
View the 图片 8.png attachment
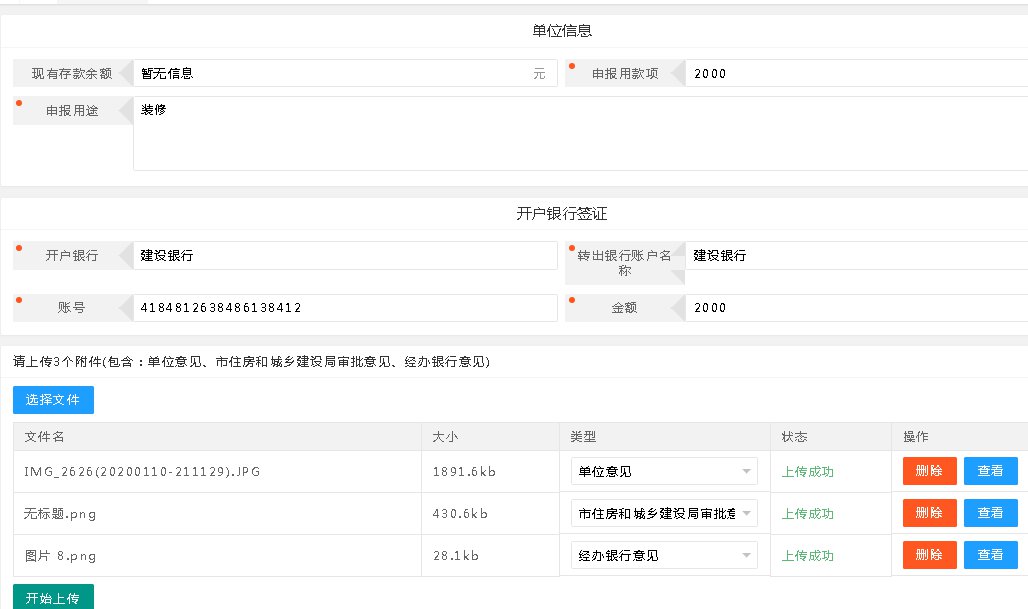pyautogui.click(x=990, y=555)
